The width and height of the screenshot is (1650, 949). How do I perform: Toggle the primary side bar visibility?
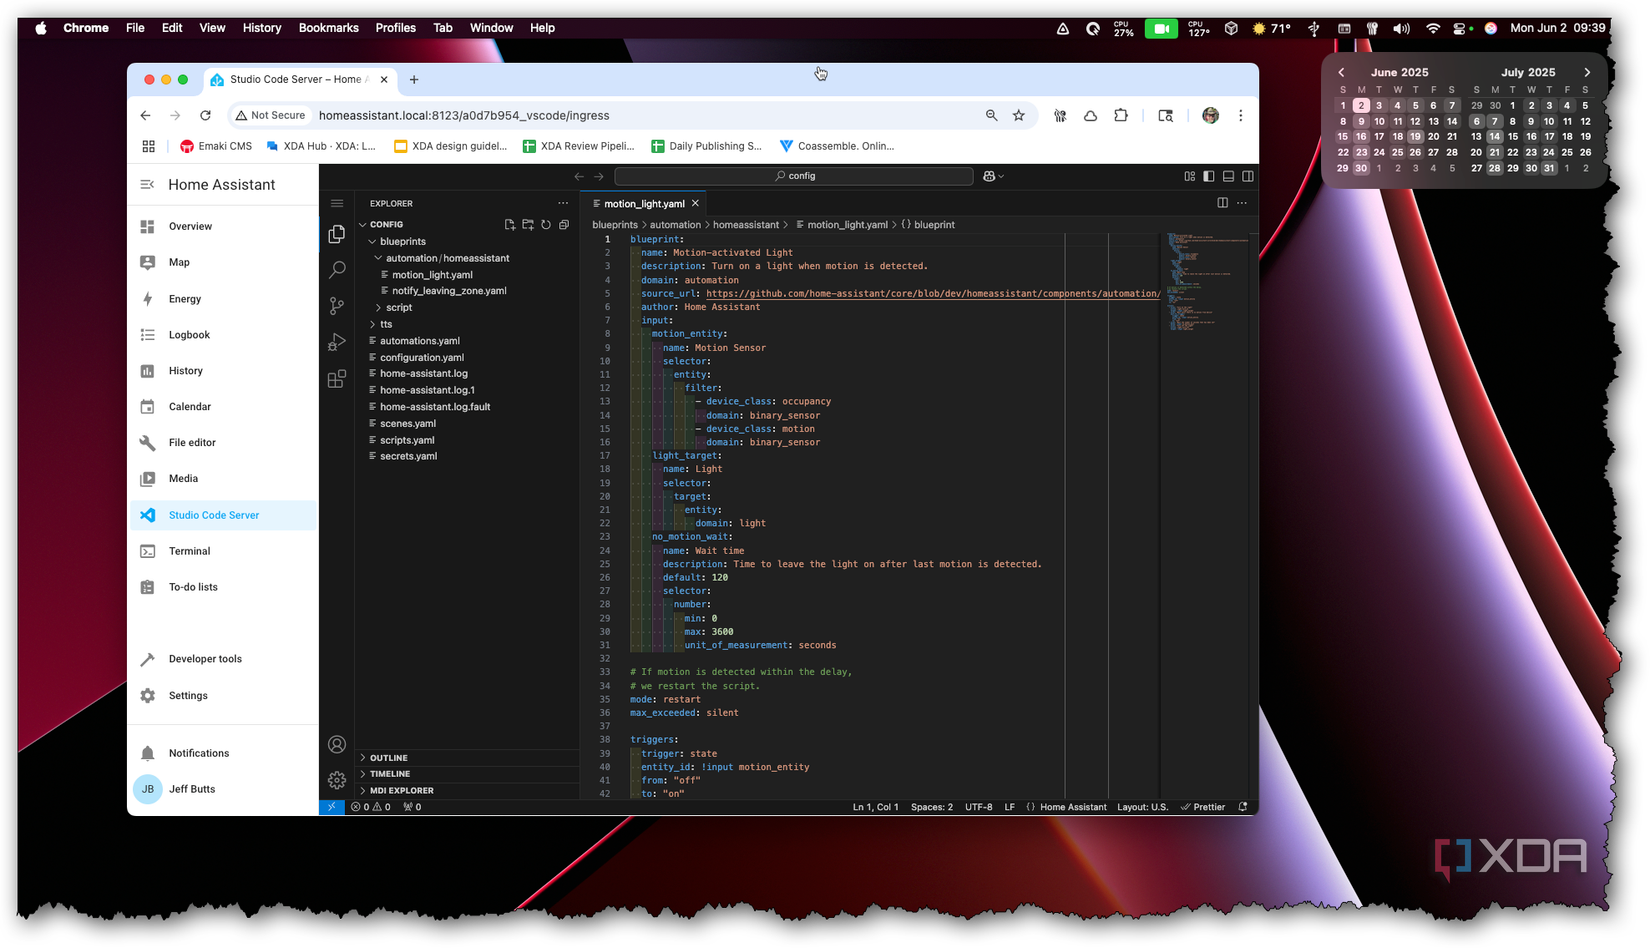[1209, 176]
